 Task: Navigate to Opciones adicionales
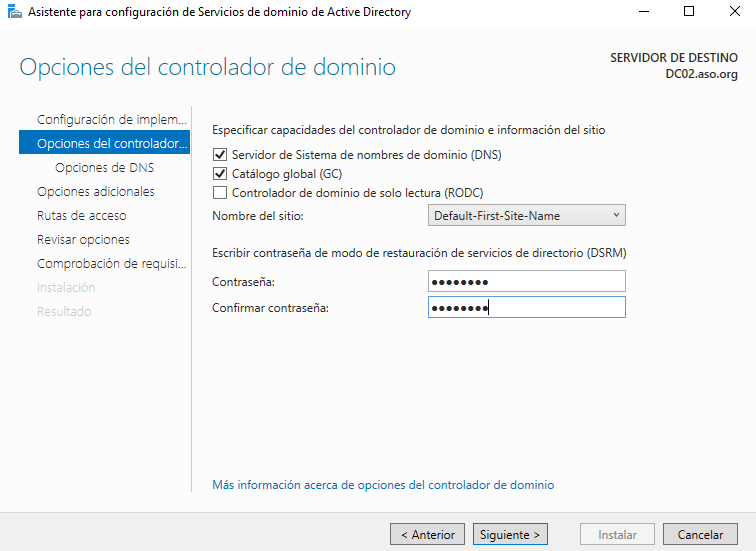point(96,192)
